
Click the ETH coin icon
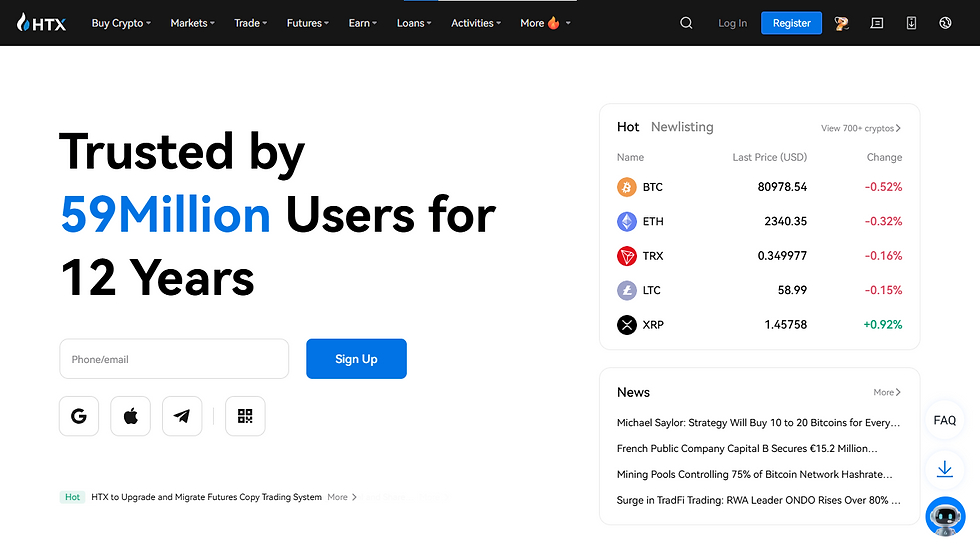coord(627,221)
